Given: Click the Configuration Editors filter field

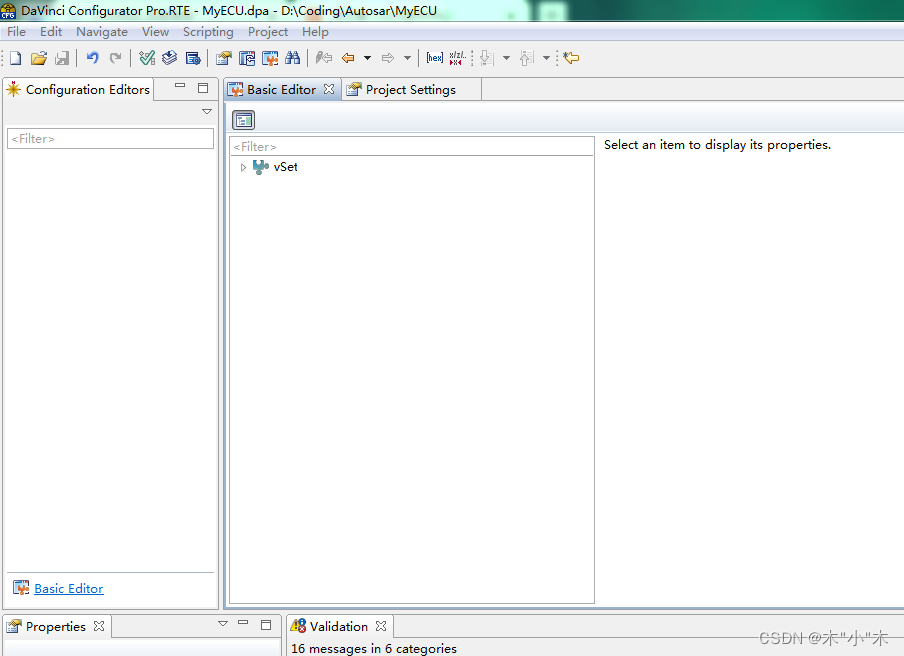Looking at the screenshot, I should click(110, 139).
